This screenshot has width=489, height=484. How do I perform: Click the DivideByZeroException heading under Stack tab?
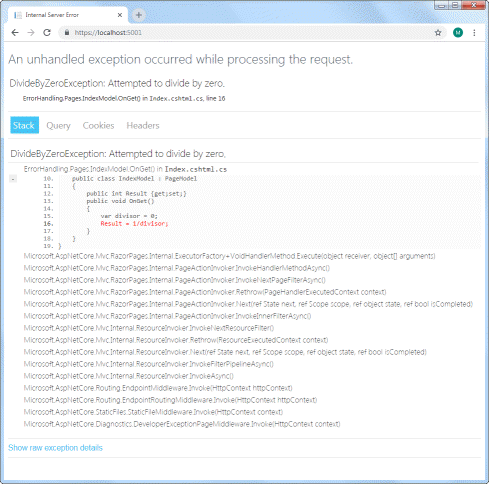(118, 154)
